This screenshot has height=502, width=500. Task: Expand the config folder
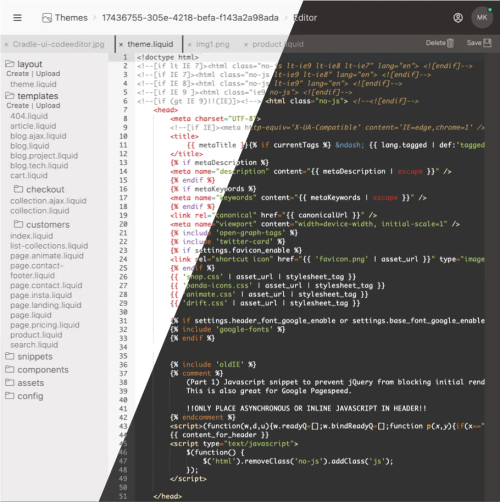30,396
